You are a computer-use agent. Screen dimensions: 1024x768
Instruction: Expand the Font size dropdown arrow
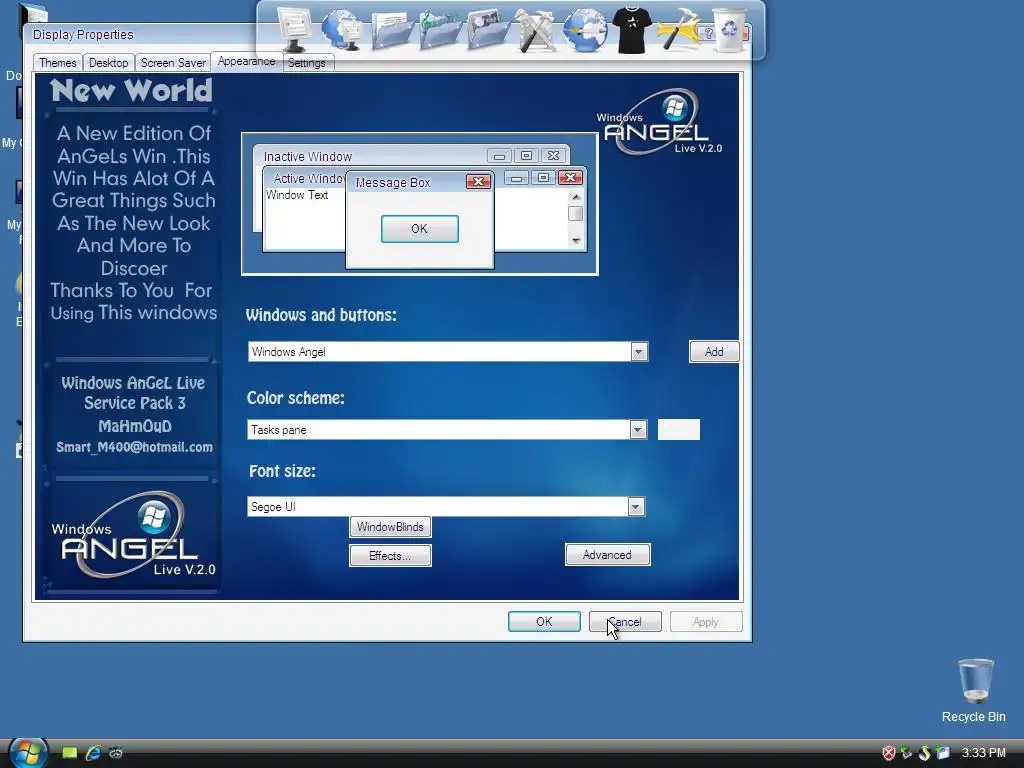click(x=635, y=507)
